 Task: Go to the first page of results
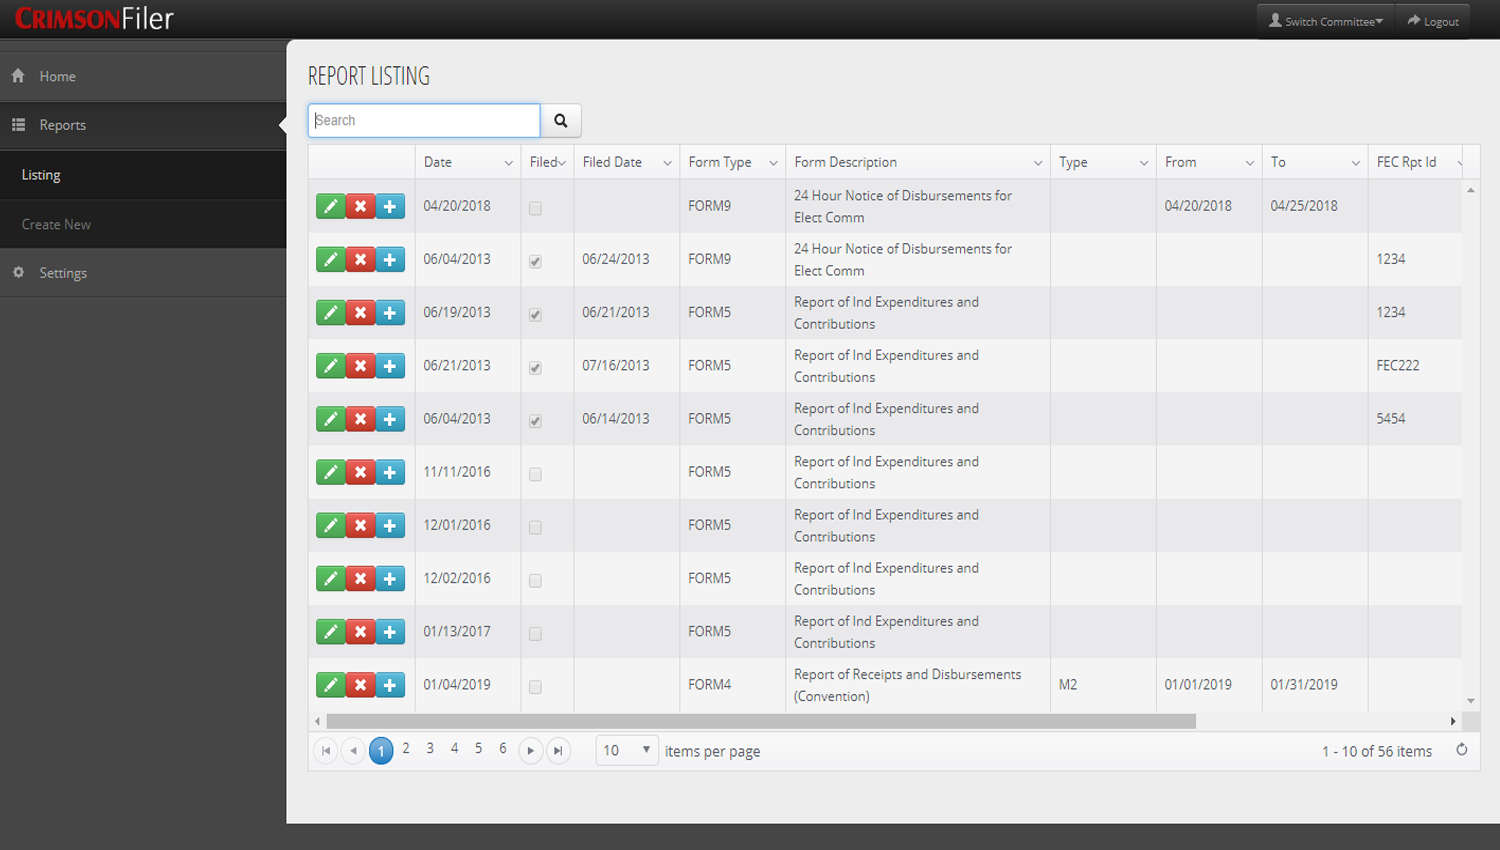(x=325, y=750)
